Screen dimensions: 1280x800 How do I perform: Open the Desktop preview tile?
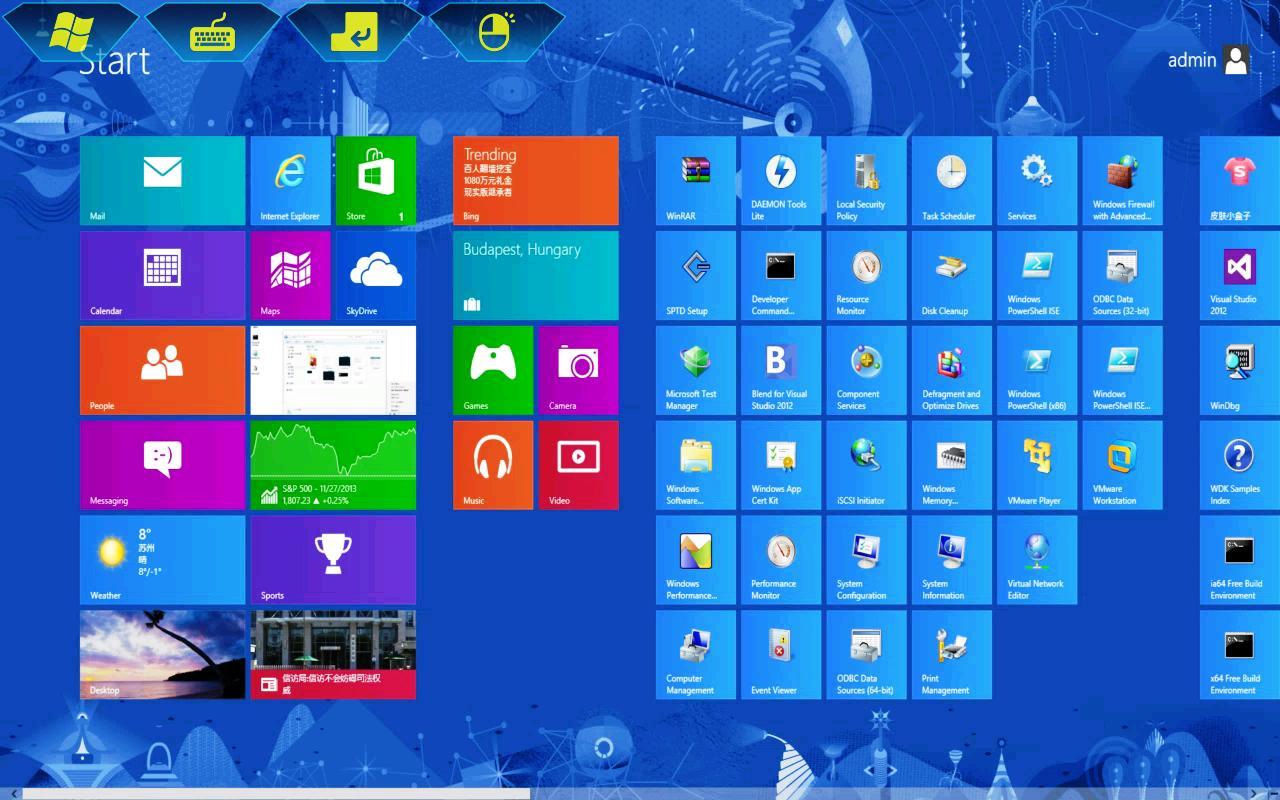click(162, 655)
